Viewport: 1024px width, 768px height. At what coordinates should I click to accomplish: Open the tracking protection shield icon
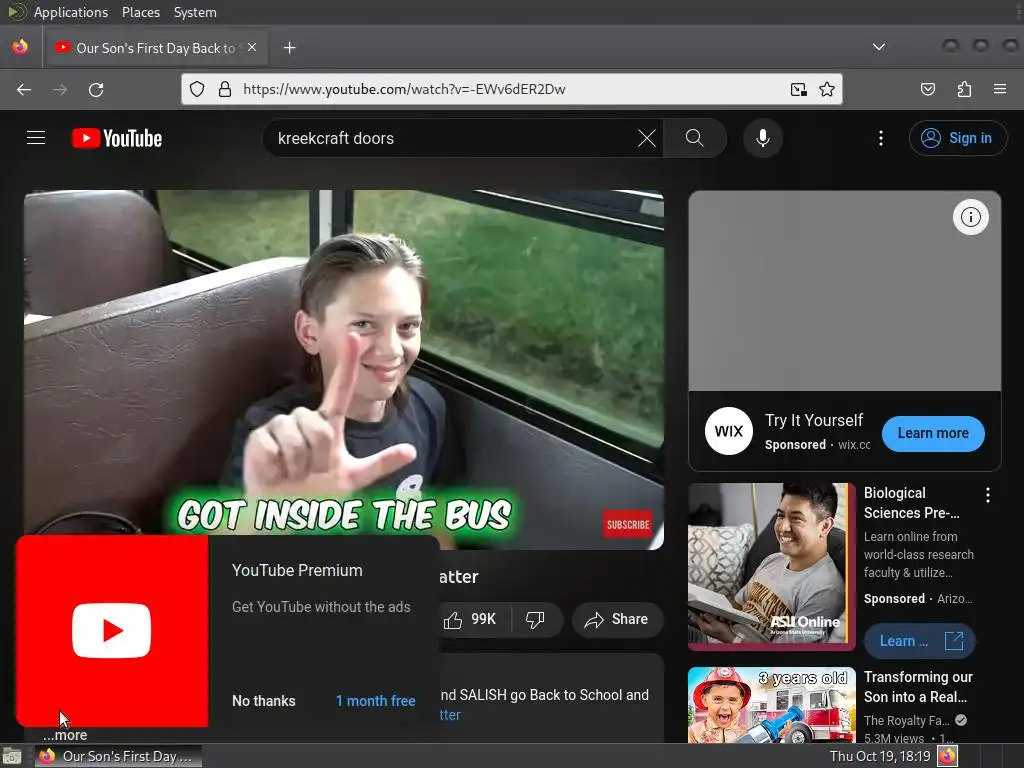197,89
